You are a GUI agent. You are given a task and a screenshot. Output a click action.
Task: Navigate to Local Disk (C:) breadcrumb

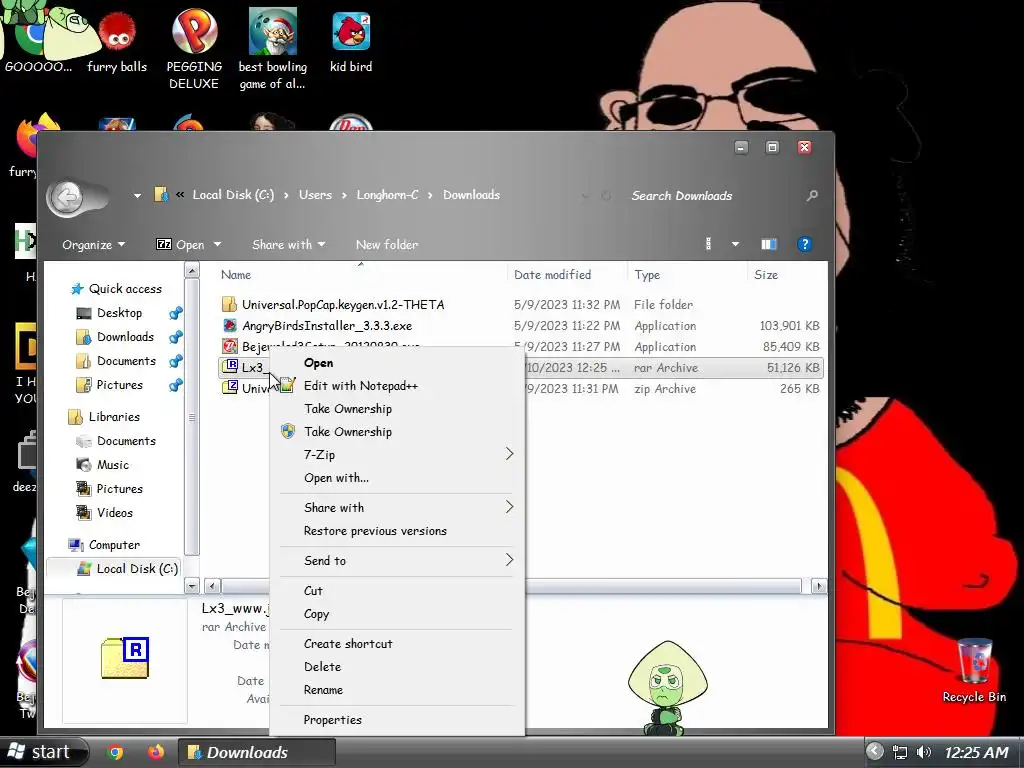[x=233, y=195]
